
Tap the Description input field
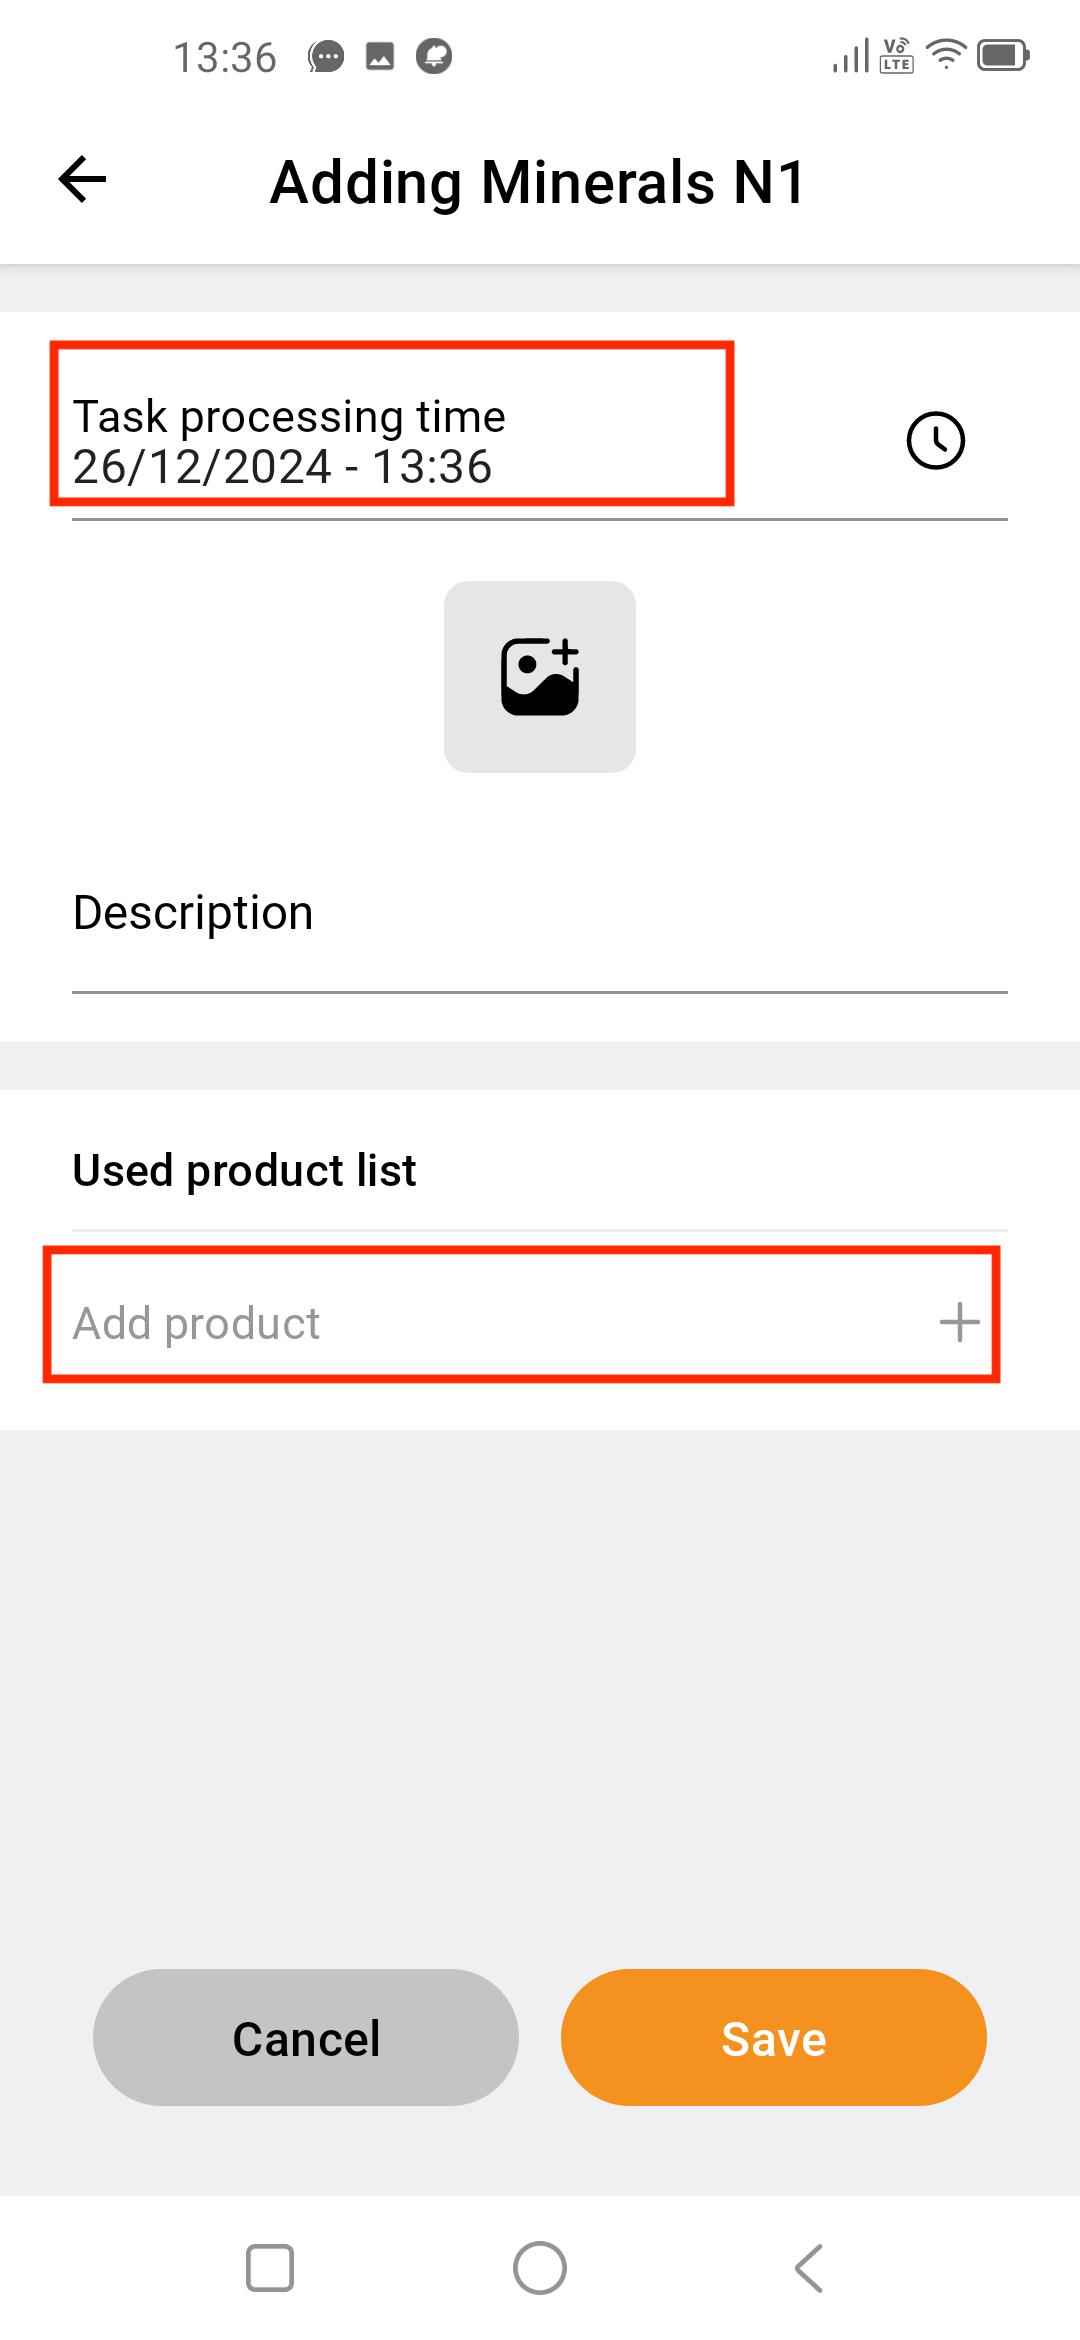pyautogui.click(x=540, y=914)
